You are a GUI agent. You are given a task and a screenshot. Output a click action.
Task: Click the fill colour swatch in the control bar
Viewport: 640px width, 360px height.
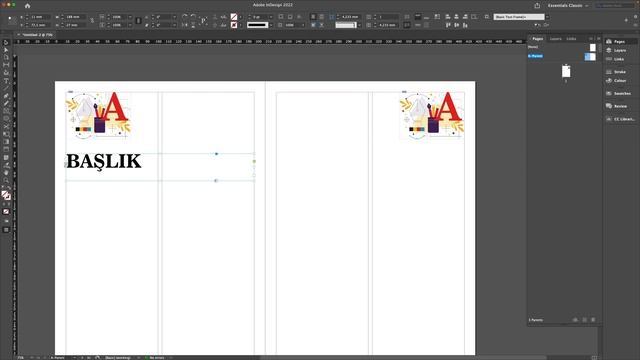[233, 17]
